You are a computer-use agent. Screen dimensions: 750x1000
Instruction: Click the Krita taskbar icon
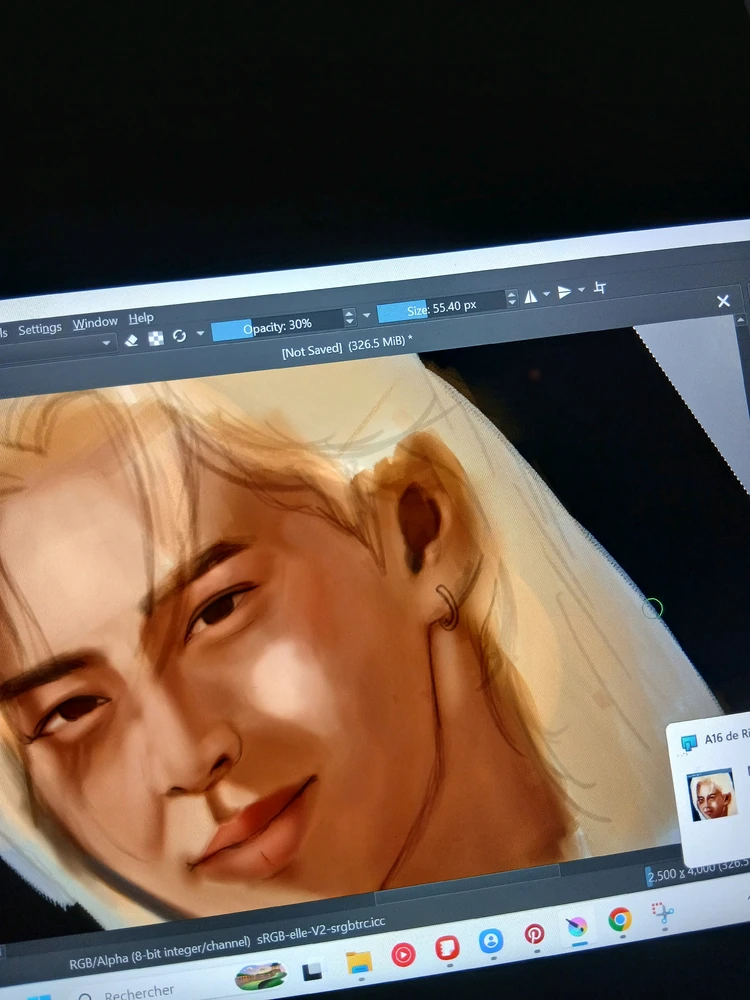point(577,927)
